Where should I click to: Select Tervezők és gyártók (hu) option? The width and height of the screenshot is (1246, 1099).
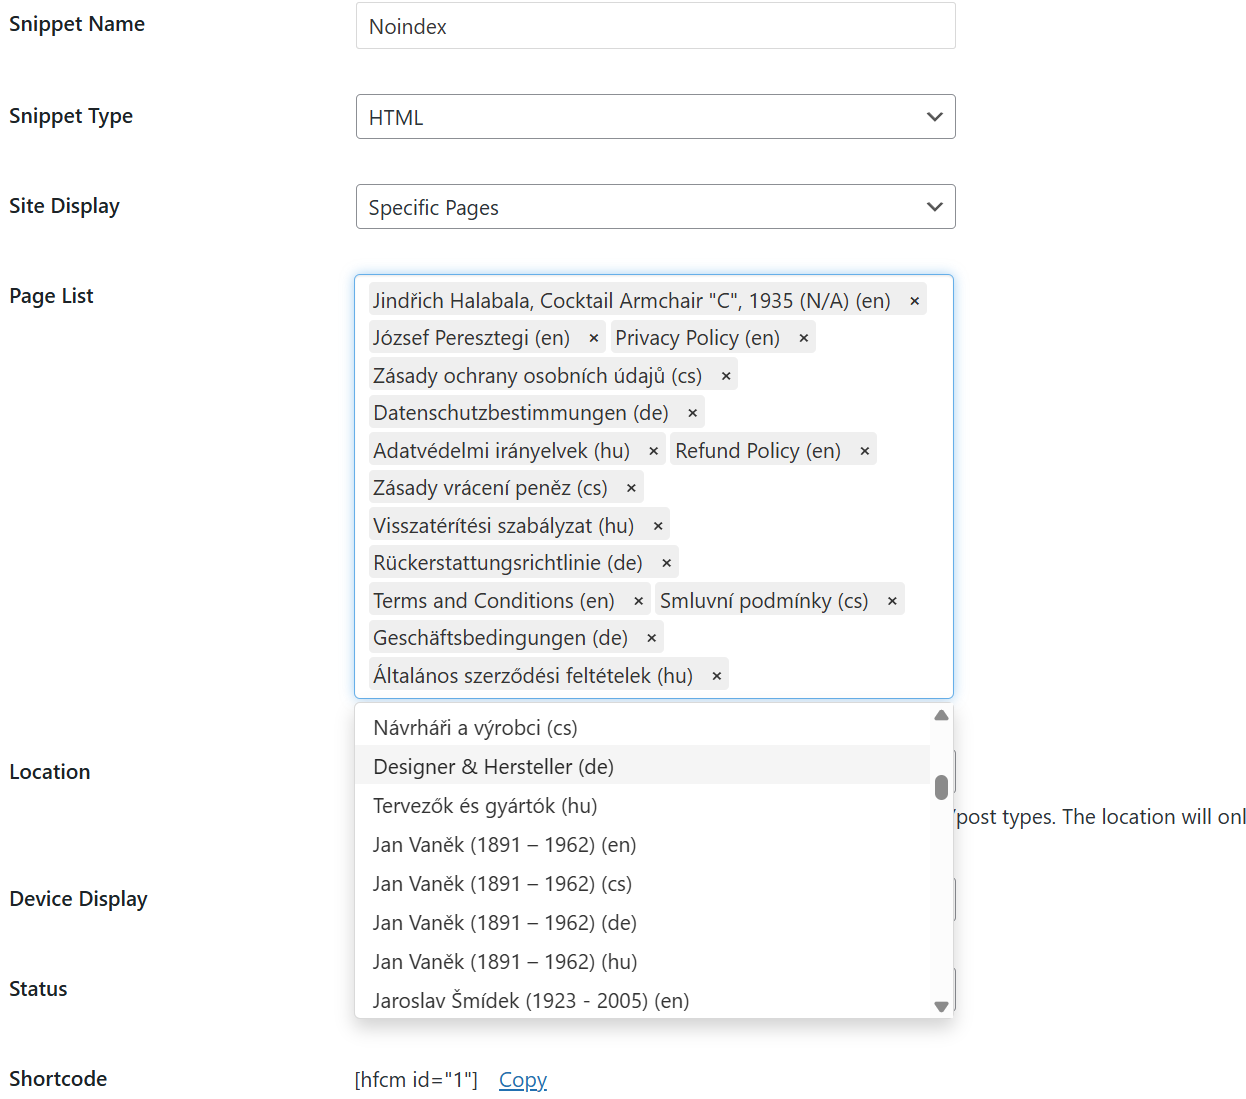pyautogui.click(x=485, y=806)
